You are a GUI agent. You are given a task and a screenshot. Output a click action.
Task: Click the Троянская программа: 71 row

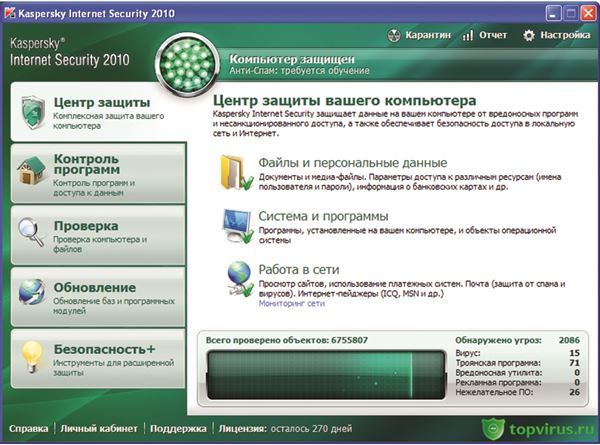click(x=517, y=363)
